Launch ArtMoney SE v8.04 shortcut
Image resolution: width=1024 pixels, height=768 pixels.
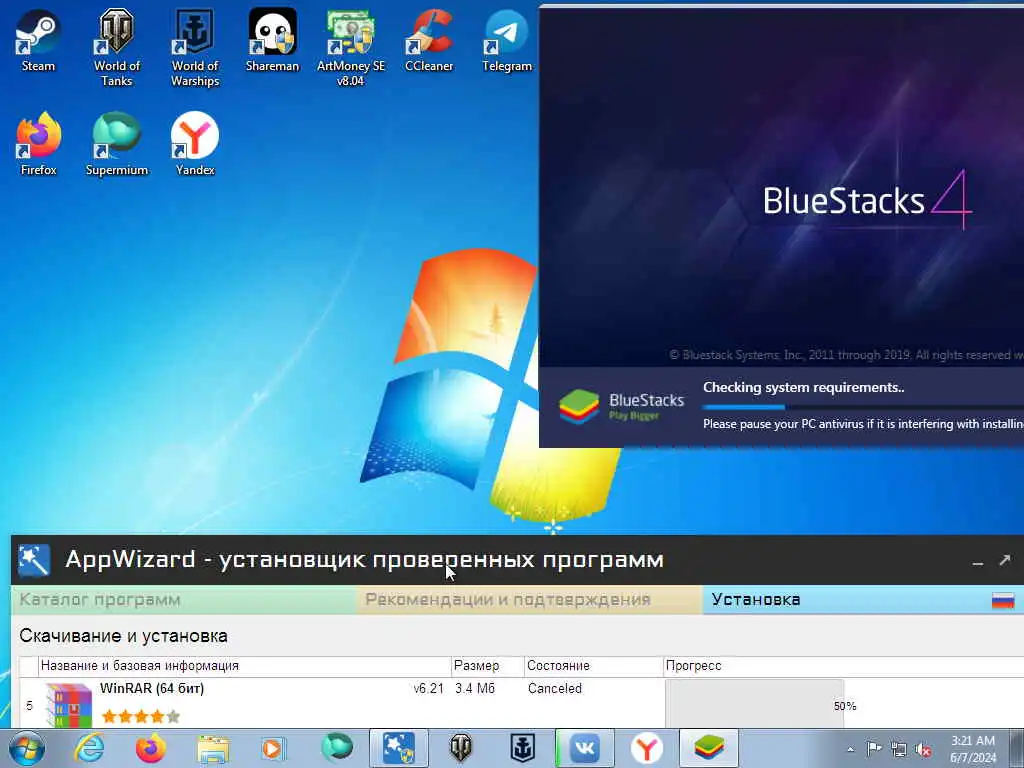tap(351, 48)
